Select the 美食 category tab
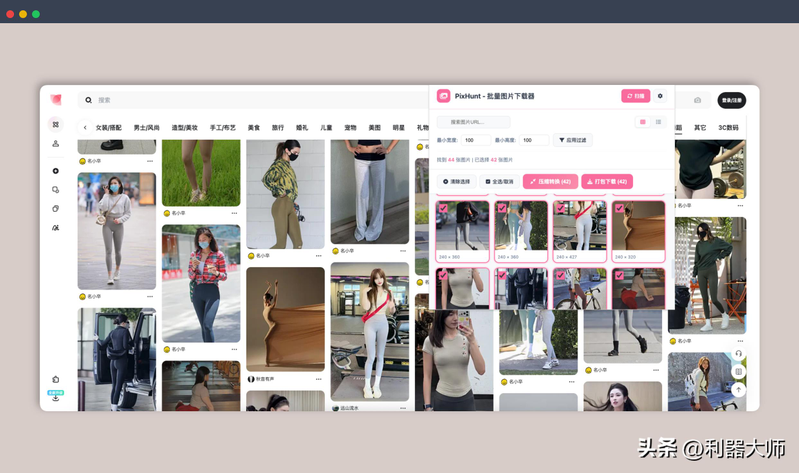 (x=254, y=128)
